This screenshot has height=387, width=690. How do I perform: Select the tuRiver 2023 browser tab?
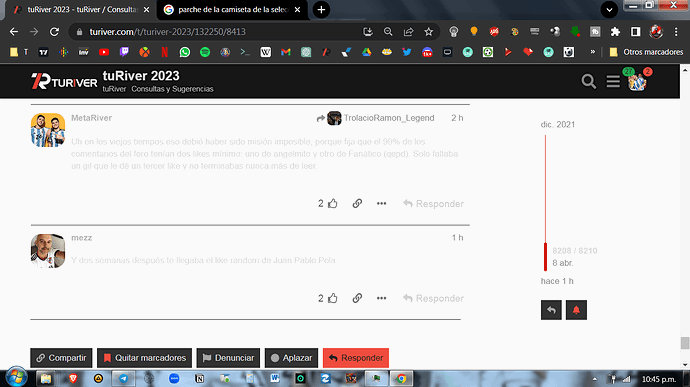(81, 10)
